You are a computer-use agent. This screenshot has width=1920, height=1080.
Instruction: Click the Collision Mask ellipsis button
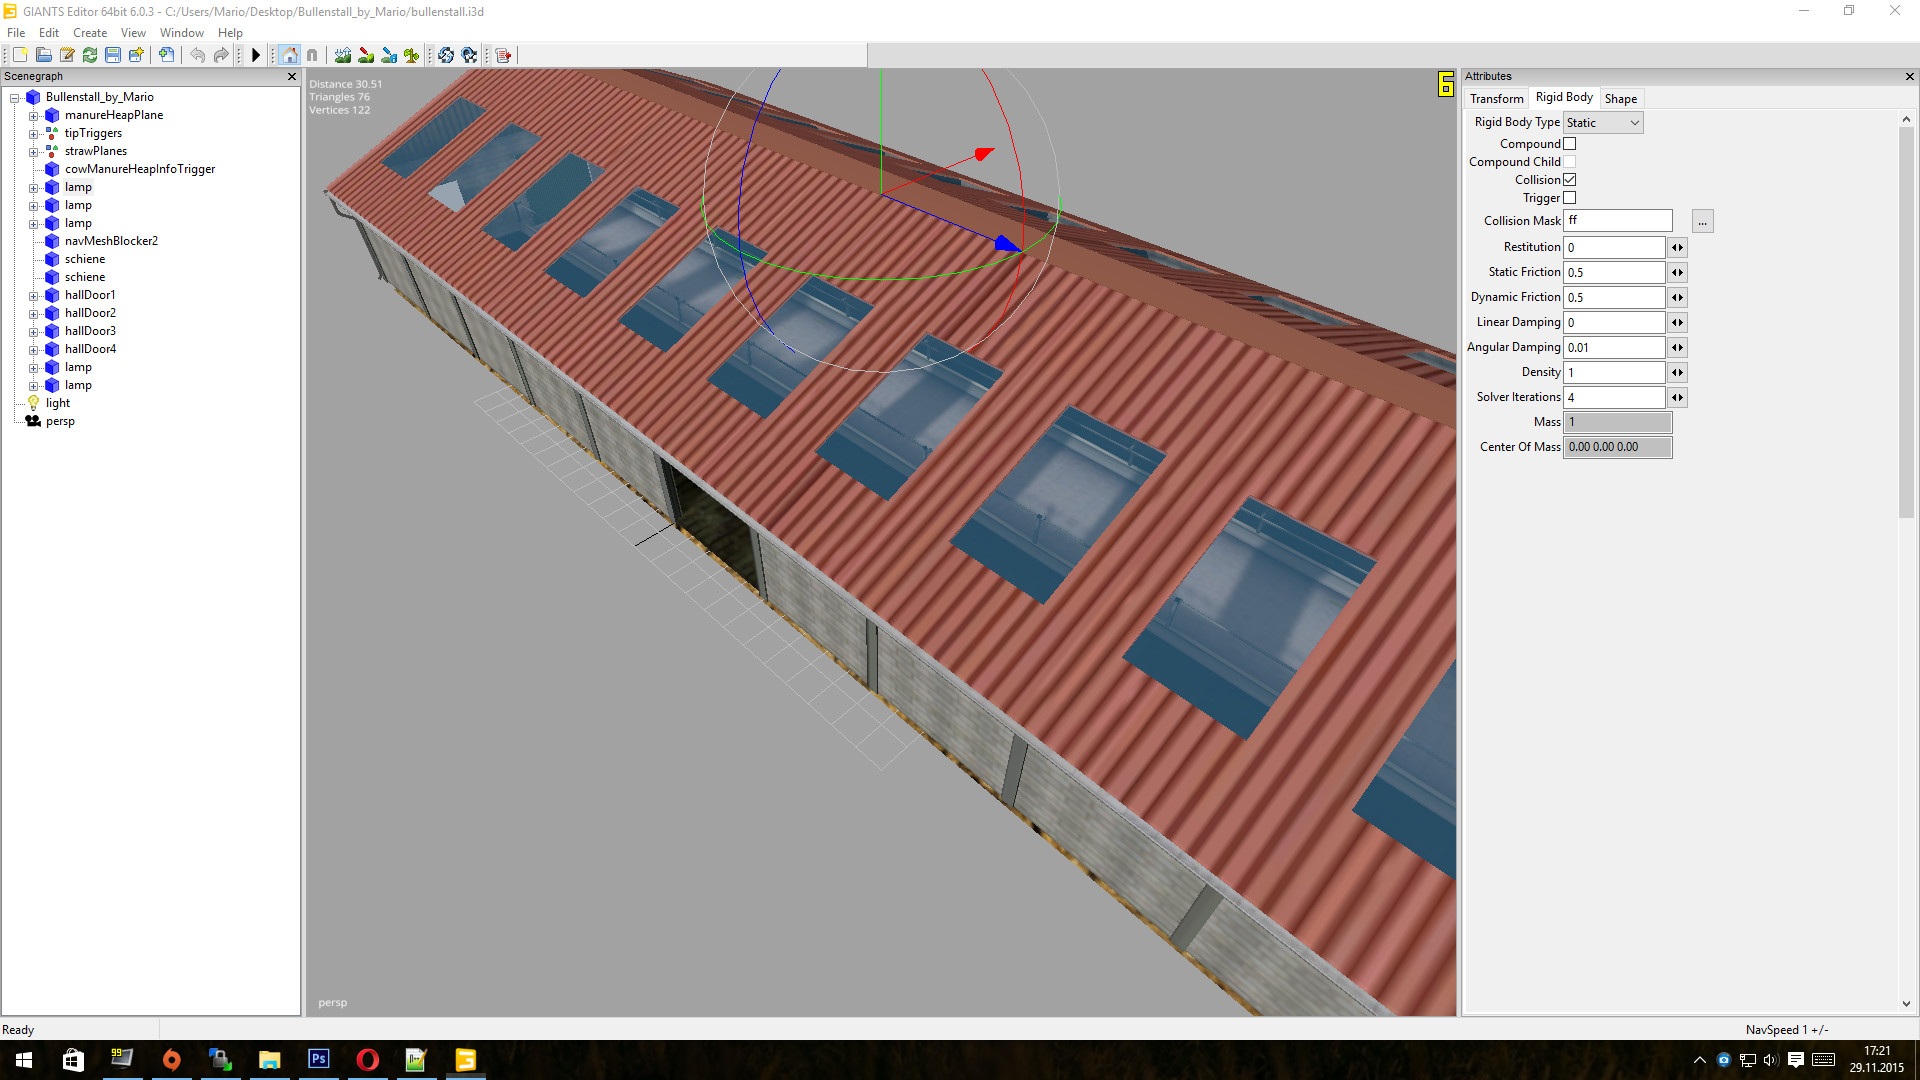click(1702, 221)
